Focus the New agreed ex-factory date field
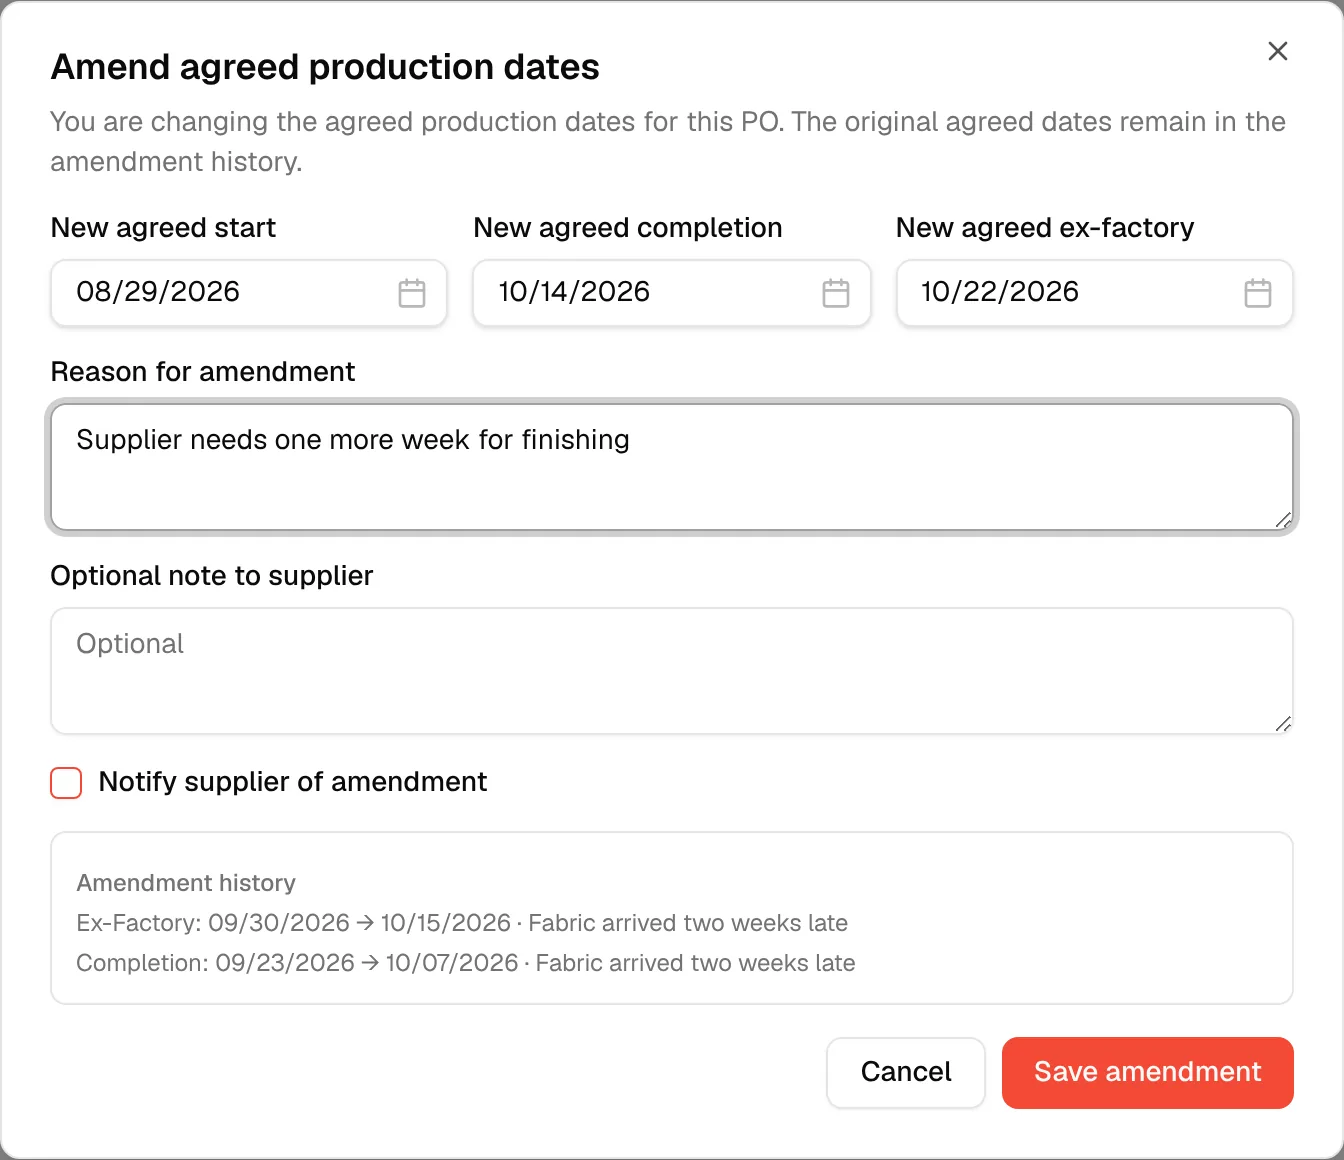The image size is (1344, 1160). tap(1095, 293)
